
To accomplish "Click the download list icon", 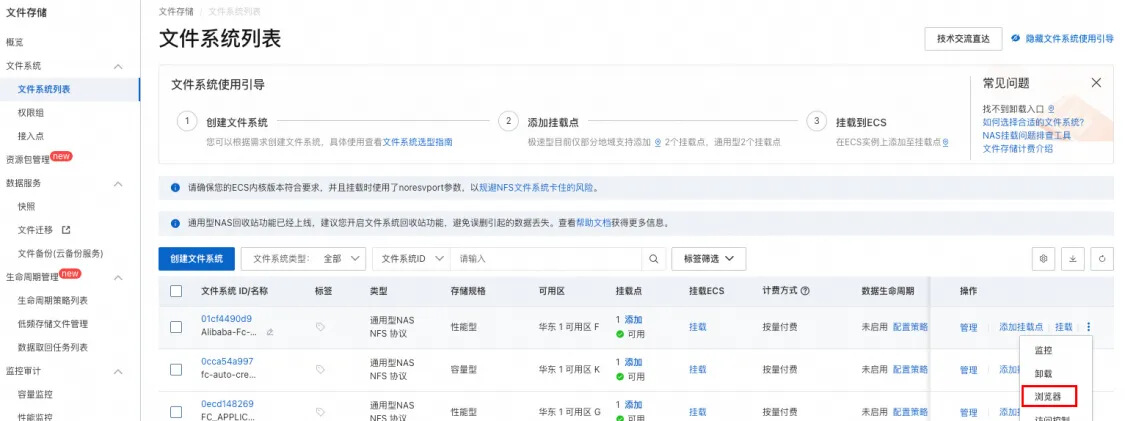I will point(1073,259).
